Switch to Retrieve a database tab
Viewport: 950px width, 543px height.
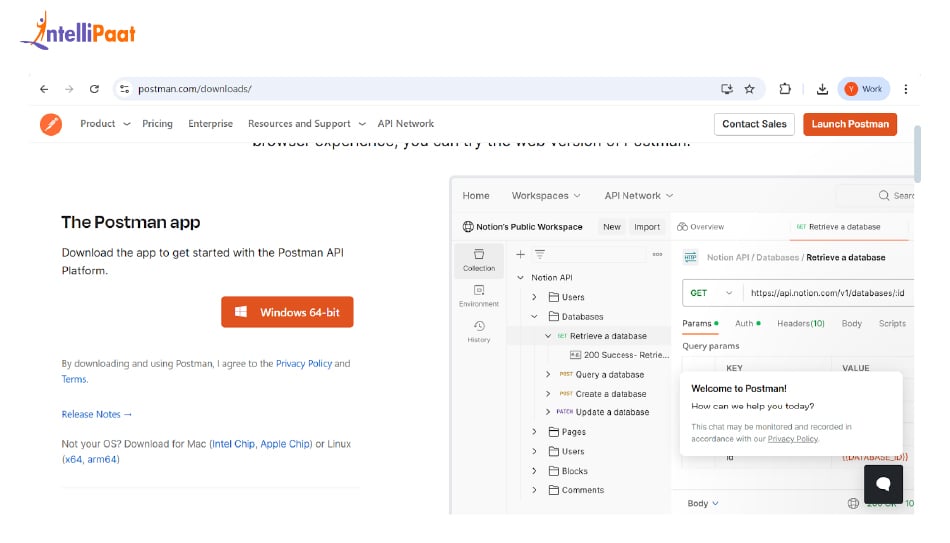(839, 227)
